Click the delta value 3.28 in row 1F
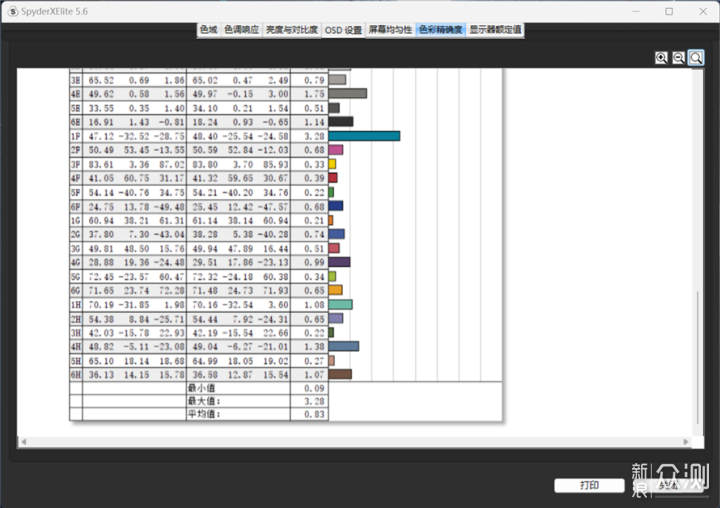Image resolution: width=720 pixels, height=508 pixels. [x=314, y=136]
